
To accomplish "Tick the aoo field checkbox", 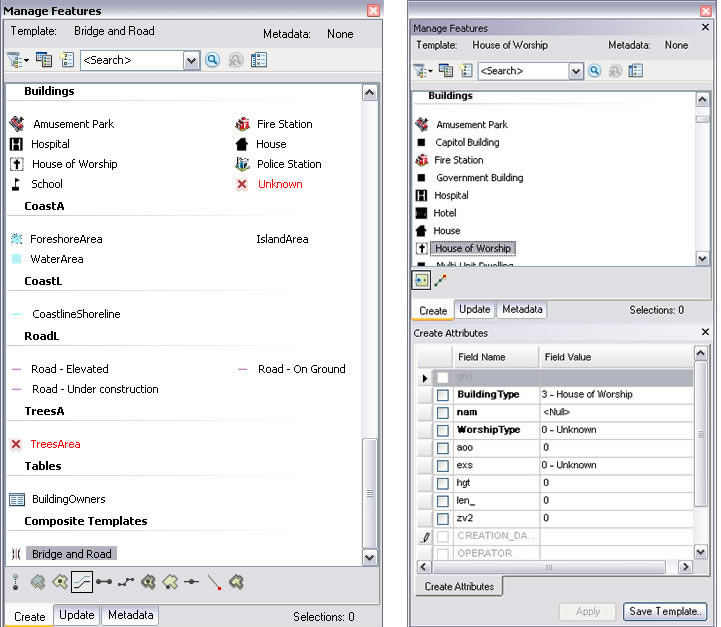I will coord(443,448).
